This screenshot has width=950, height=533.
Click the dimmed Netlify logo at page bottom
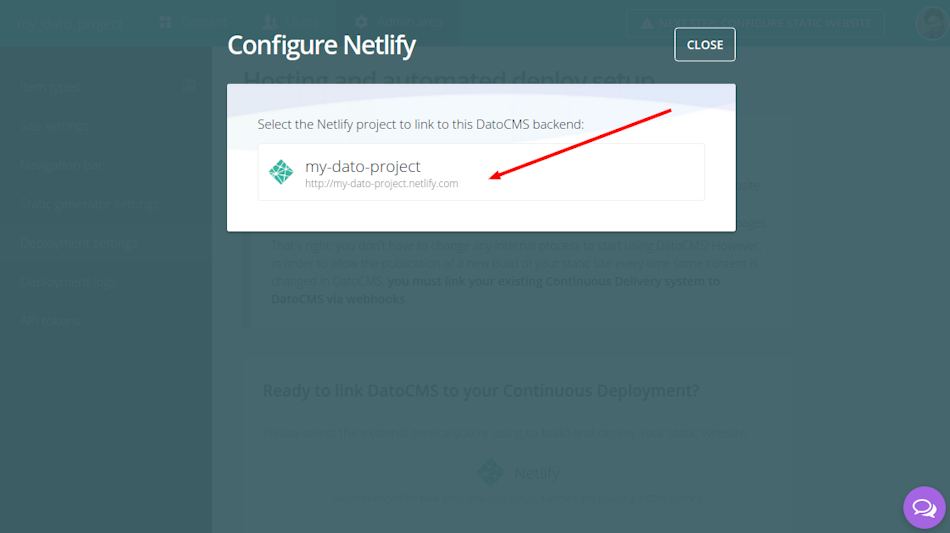click(490, 472)
